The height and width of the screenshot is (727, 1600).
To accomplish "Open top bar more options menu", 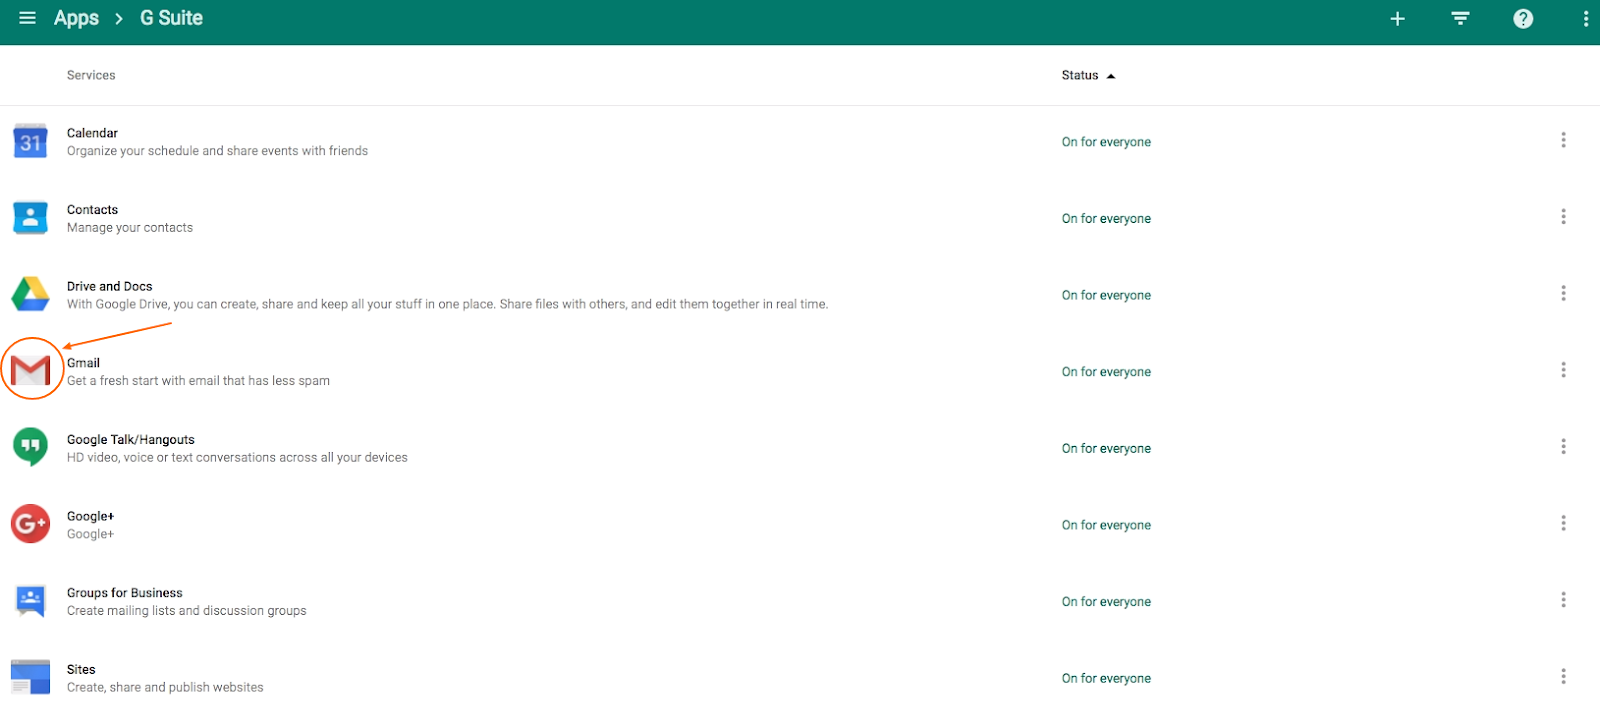I will click(1586, 19).
